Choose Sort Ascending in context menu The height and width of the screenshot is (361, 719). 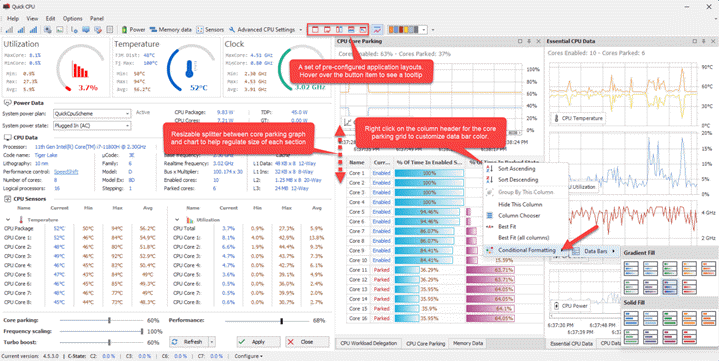click(517, 169)
